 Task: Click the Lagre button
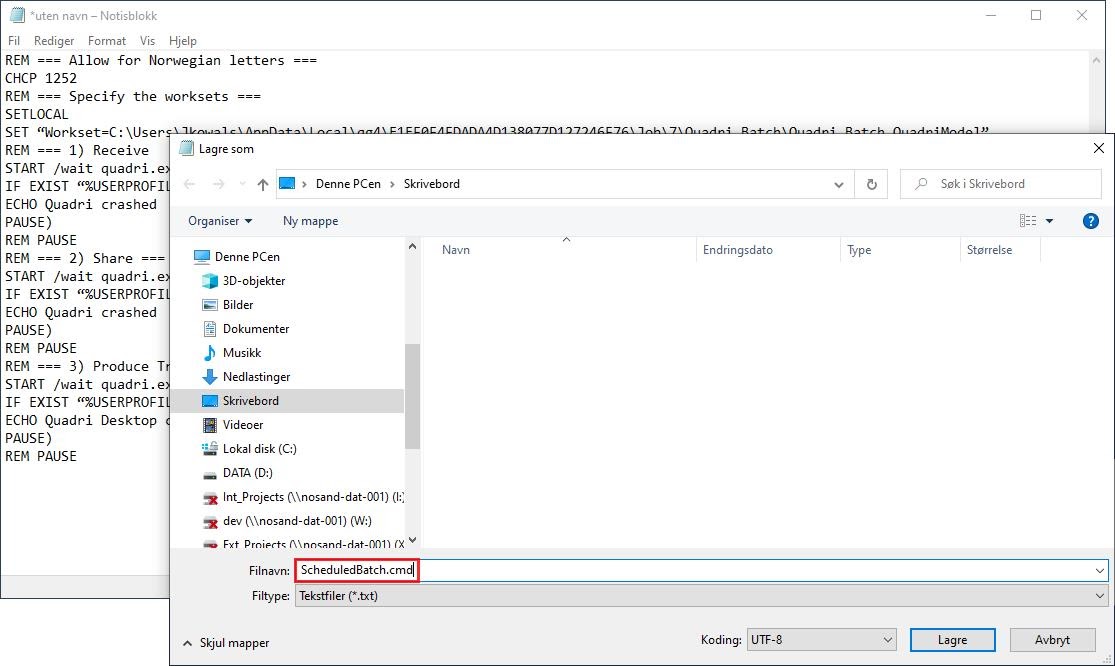click(x=952, y=640)
